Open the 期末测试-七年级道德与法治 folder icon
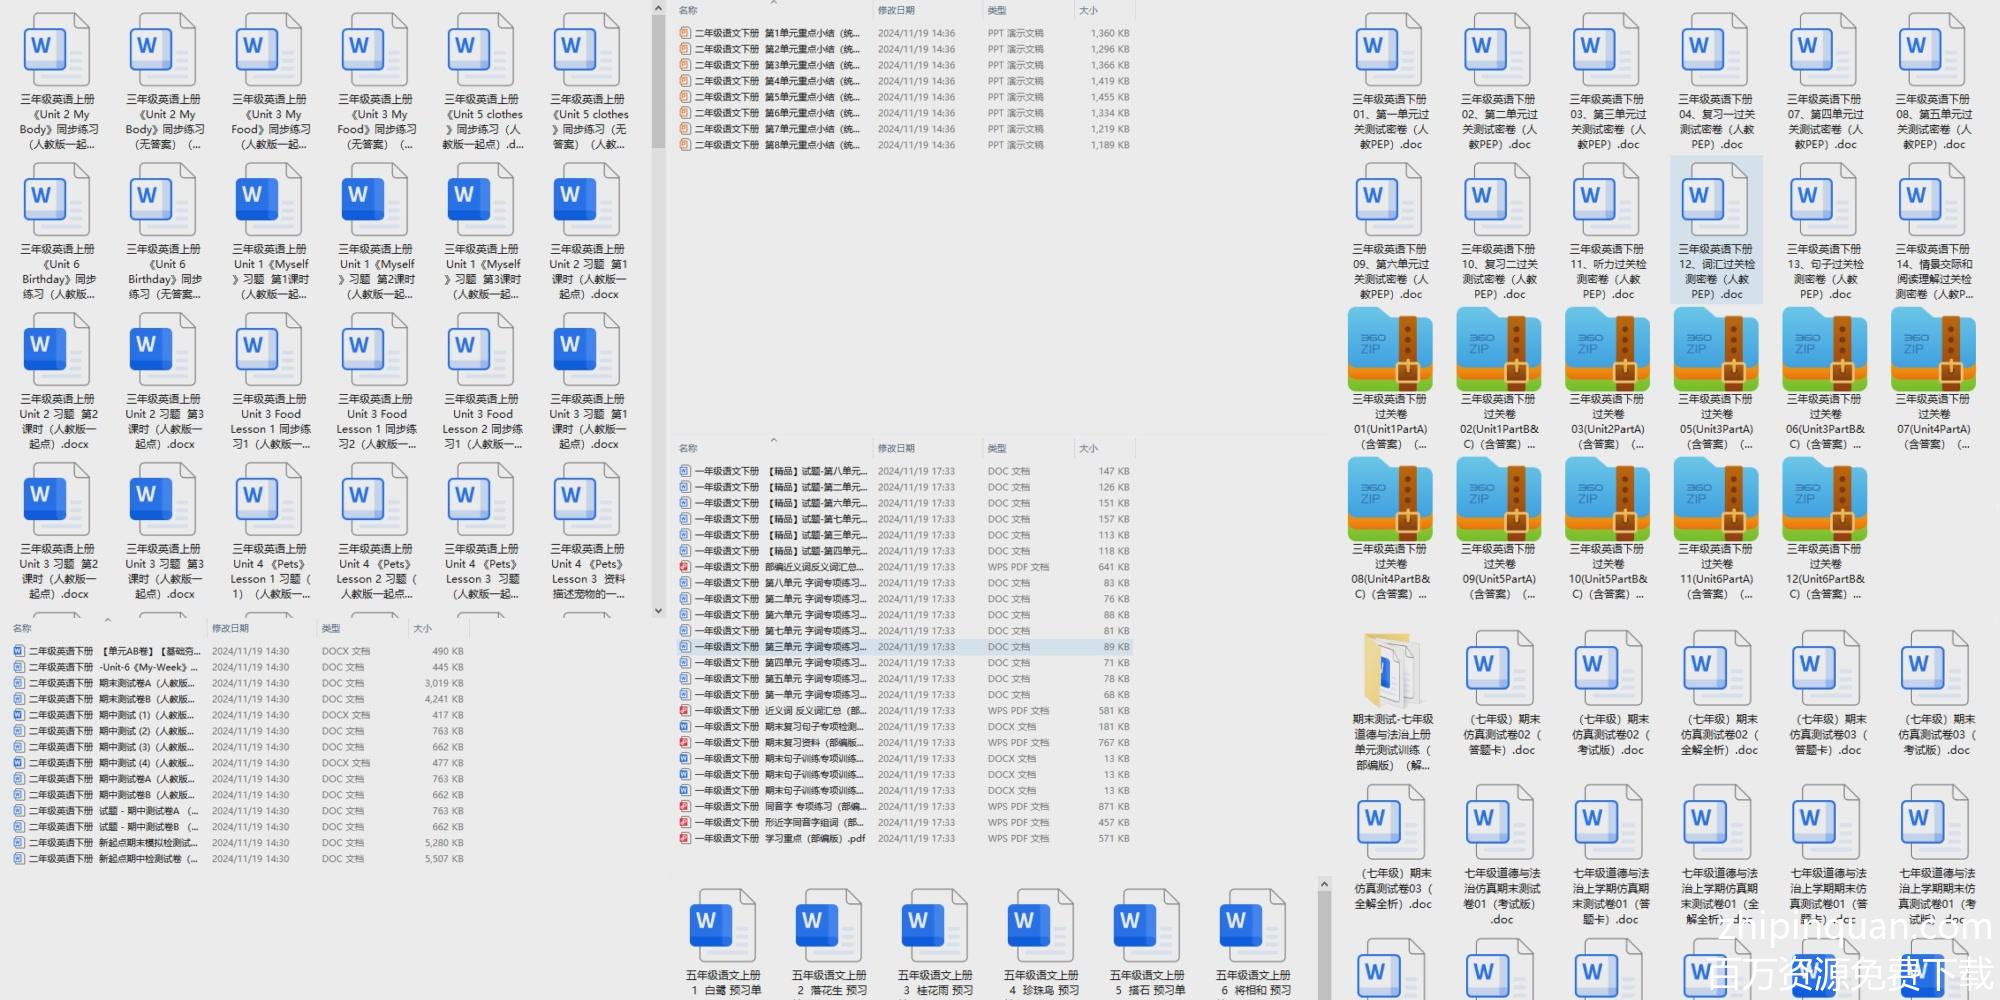Viewport: 2000px width, 1000px height. click(1389, 669)
